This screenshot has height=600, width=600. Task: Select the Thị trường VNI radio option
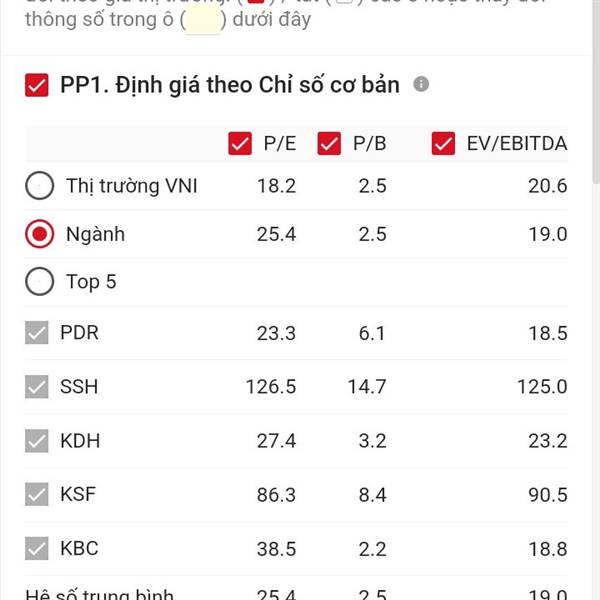[39, 186]
